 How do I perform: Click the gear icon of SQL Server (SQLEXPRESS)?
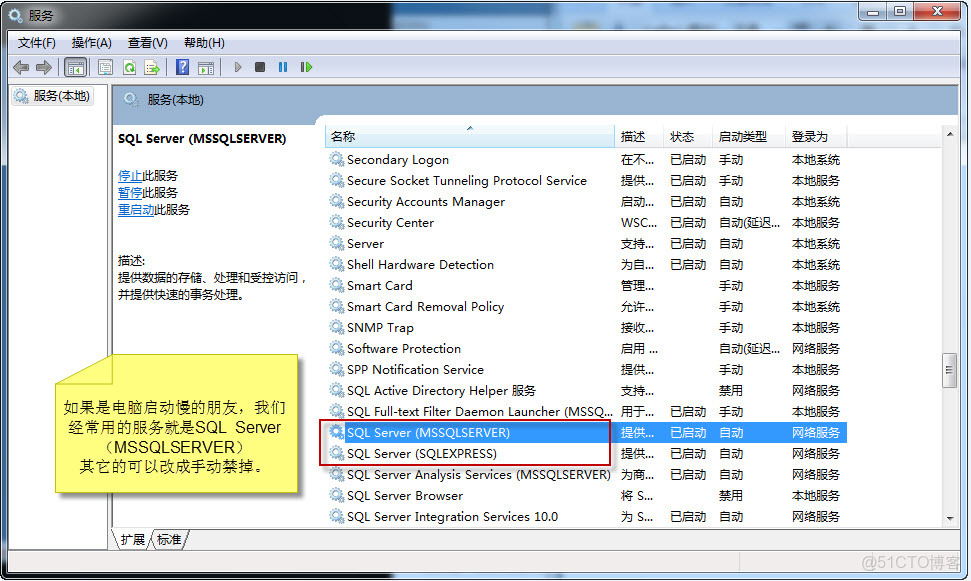click(337, 453)
